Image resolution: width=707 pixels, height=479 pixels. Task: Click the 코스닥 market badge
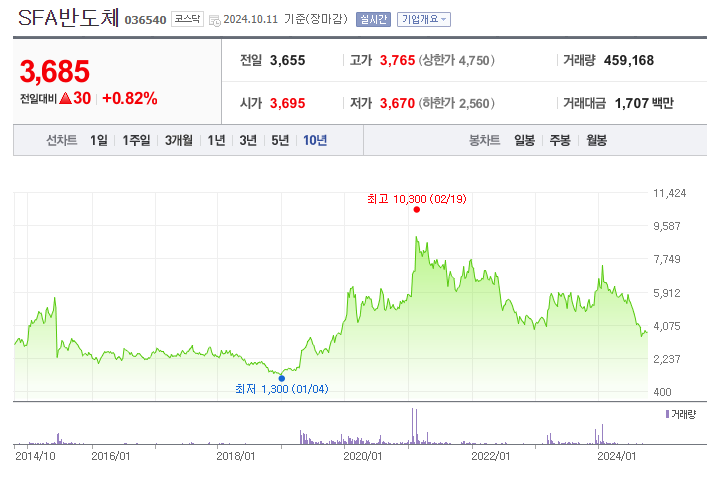[187, 19]
